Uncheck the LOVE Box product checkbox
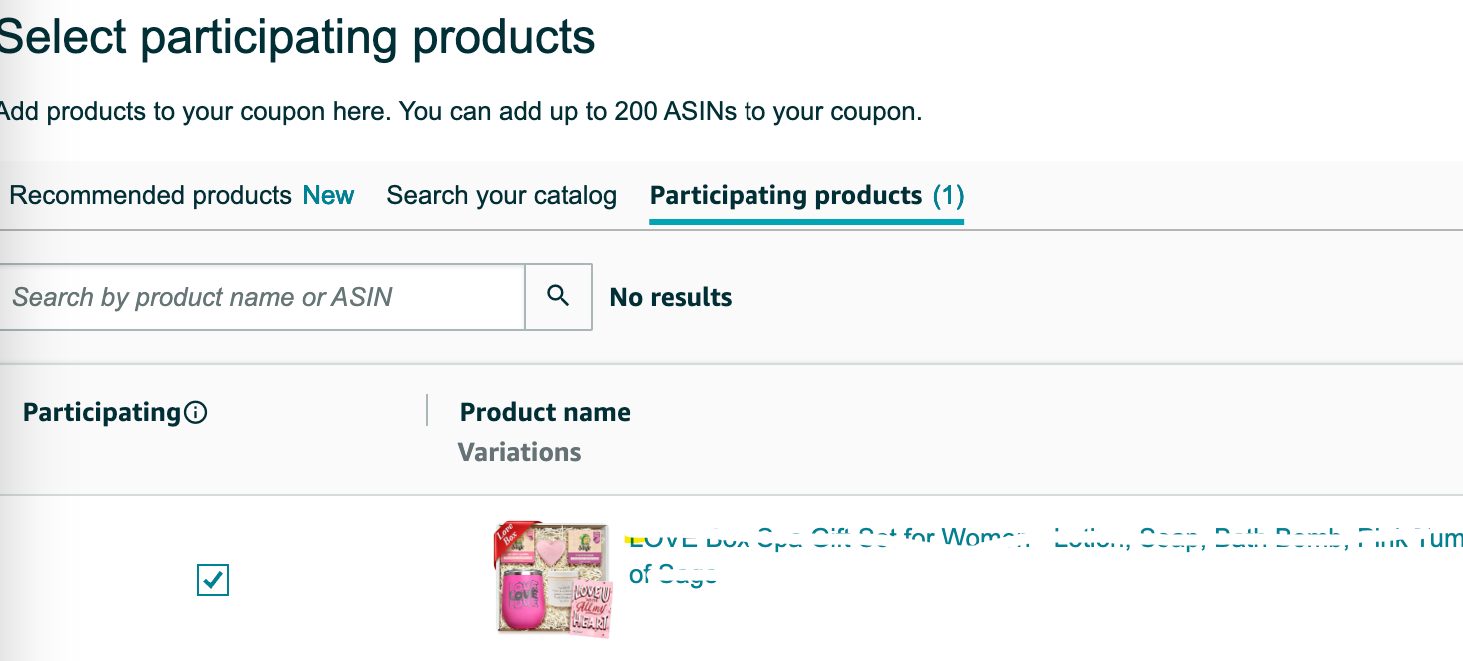Viewport: 1463px width, 661px height. [213, 579]
